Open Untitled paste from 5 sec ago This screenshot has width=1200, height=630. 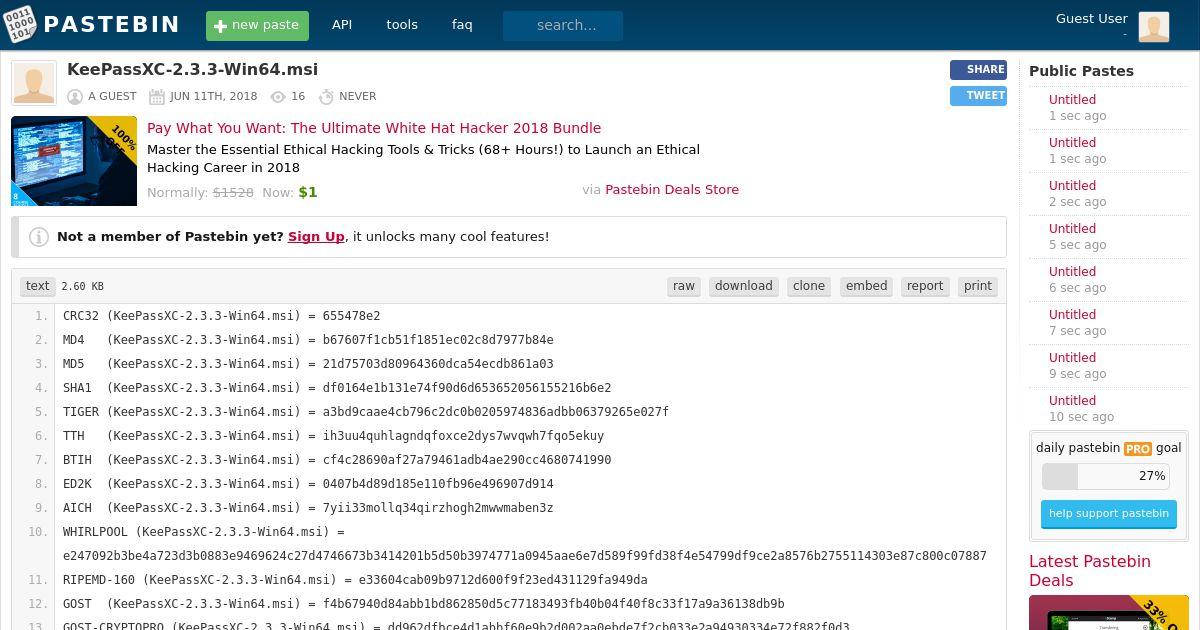pyautogui.click(x=1072, y=229)
